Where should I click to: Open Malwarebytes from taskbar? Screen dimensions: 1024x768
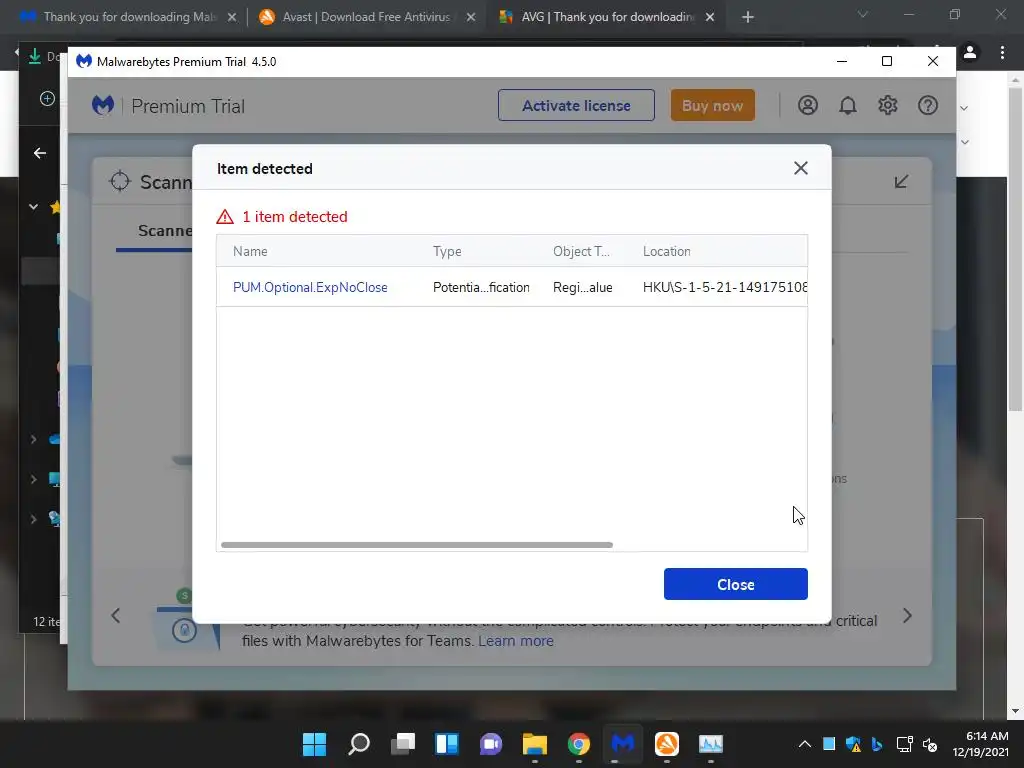coord(622,744)
